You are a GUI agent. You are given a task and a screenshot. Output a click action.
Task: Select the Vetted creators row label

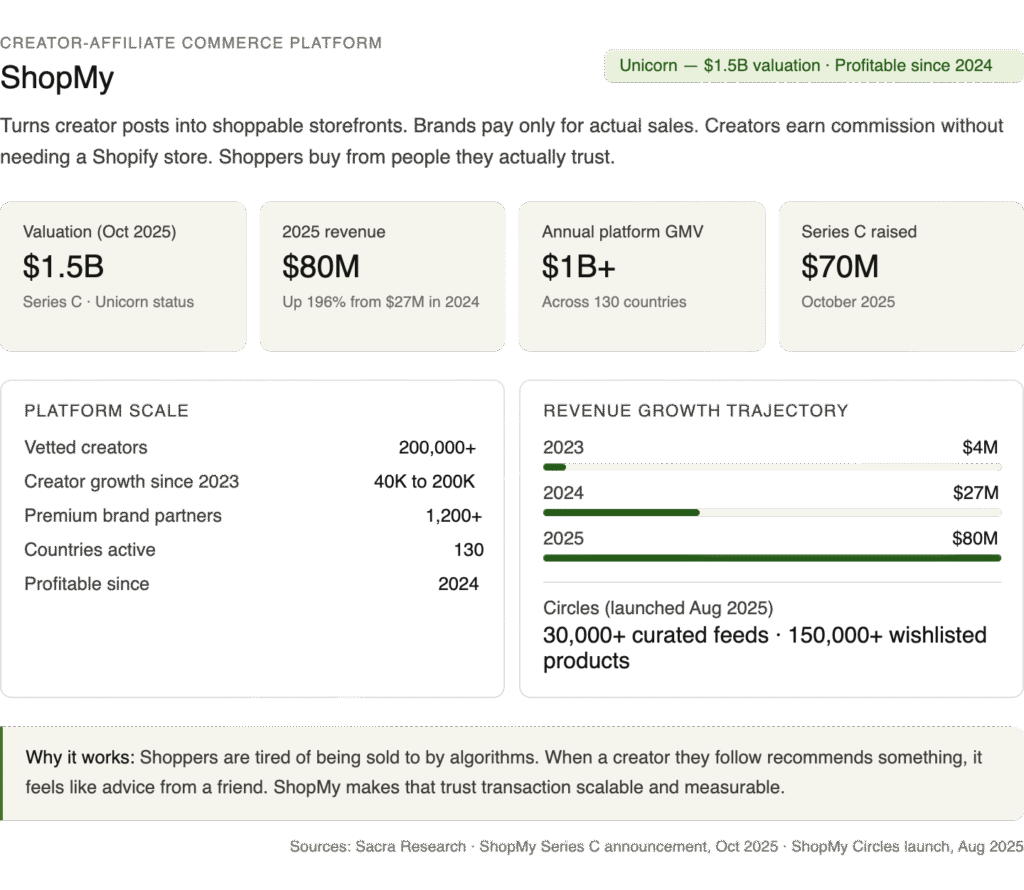86,447
